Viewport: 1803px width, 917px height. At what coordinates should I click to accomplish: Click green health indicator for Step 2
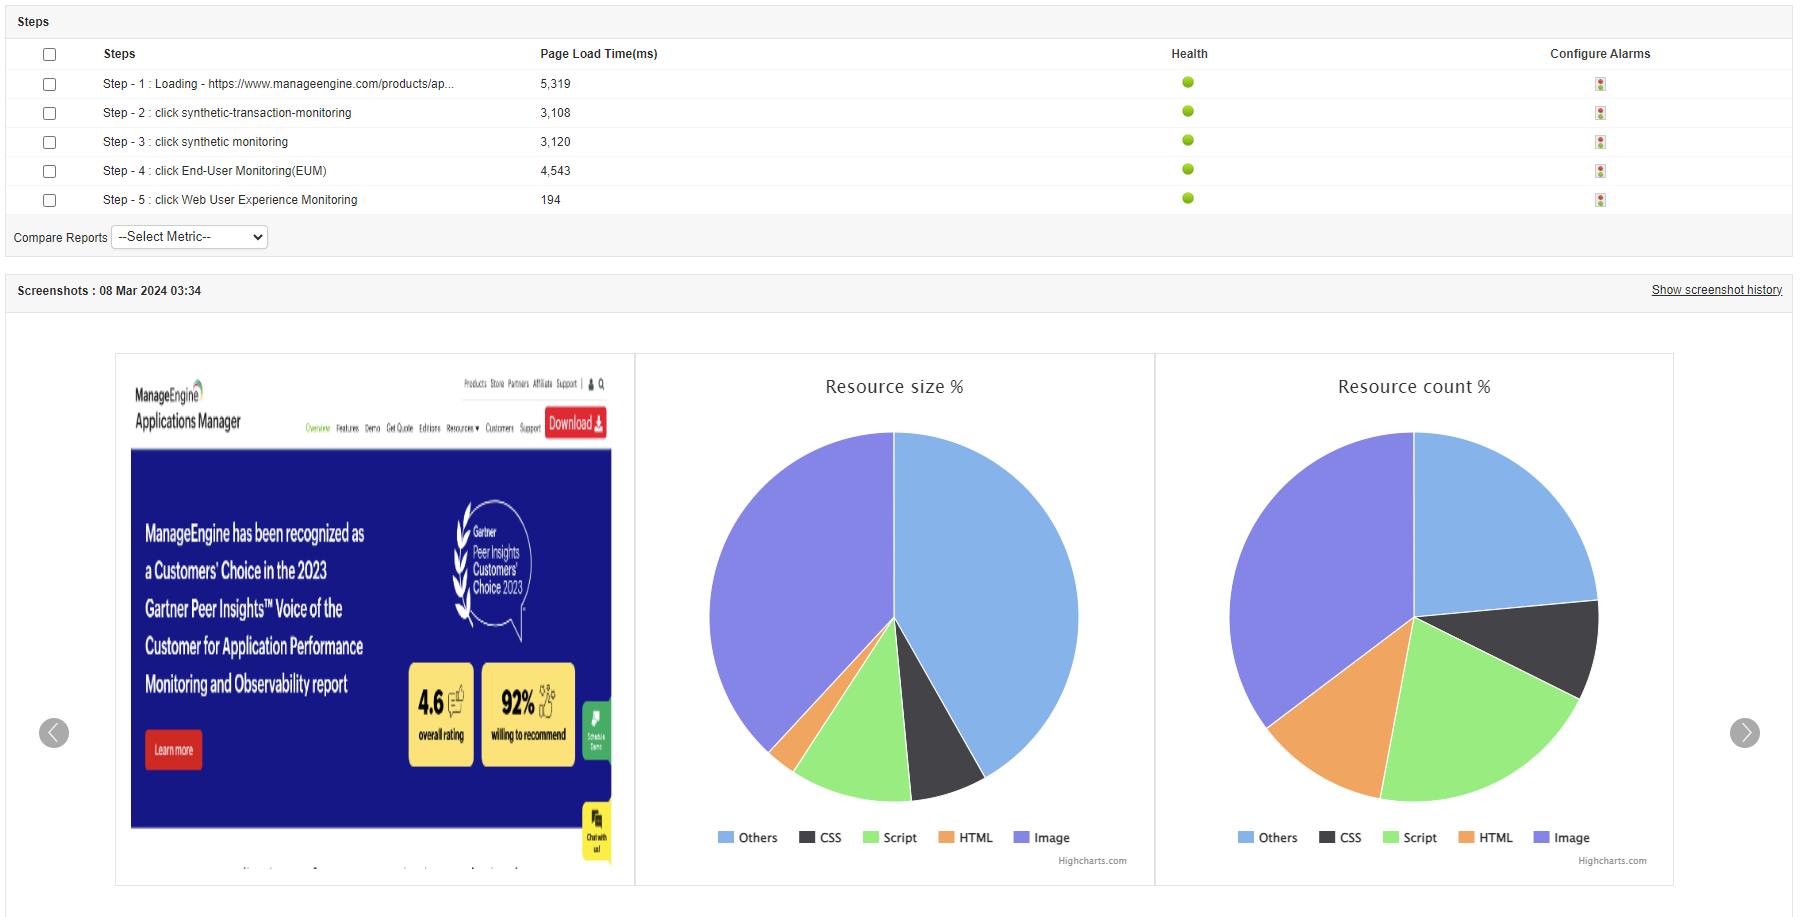(1187, 111)
